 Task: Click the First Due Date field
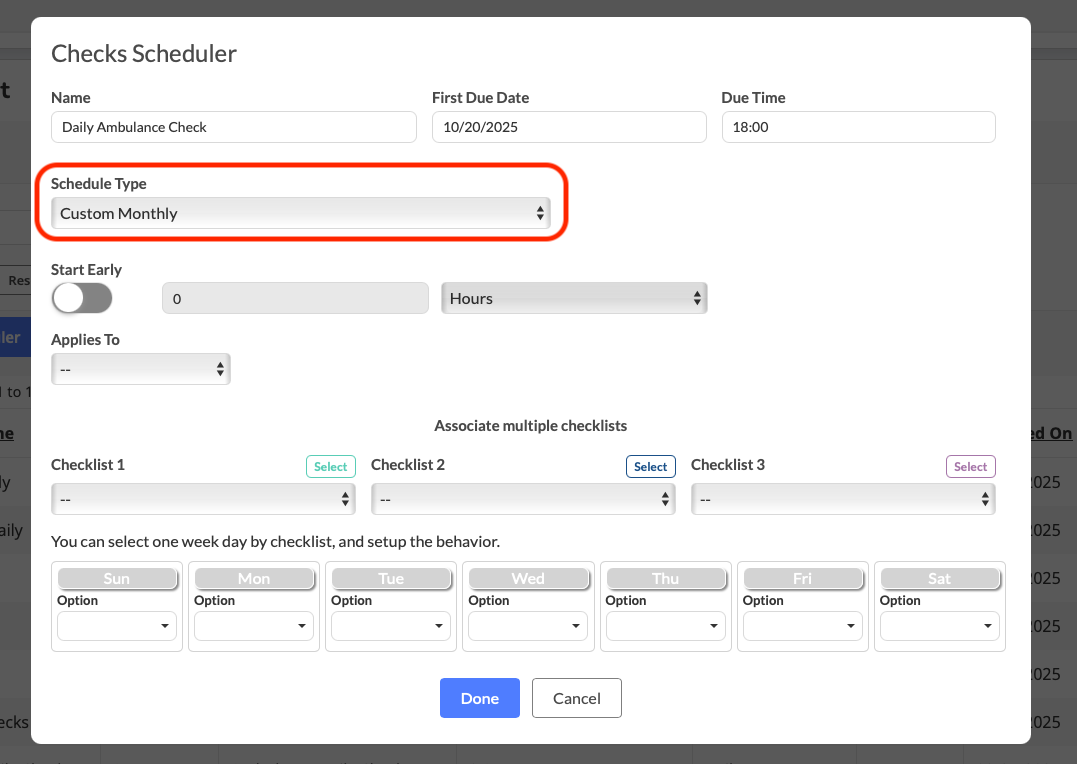click(569, 127)
